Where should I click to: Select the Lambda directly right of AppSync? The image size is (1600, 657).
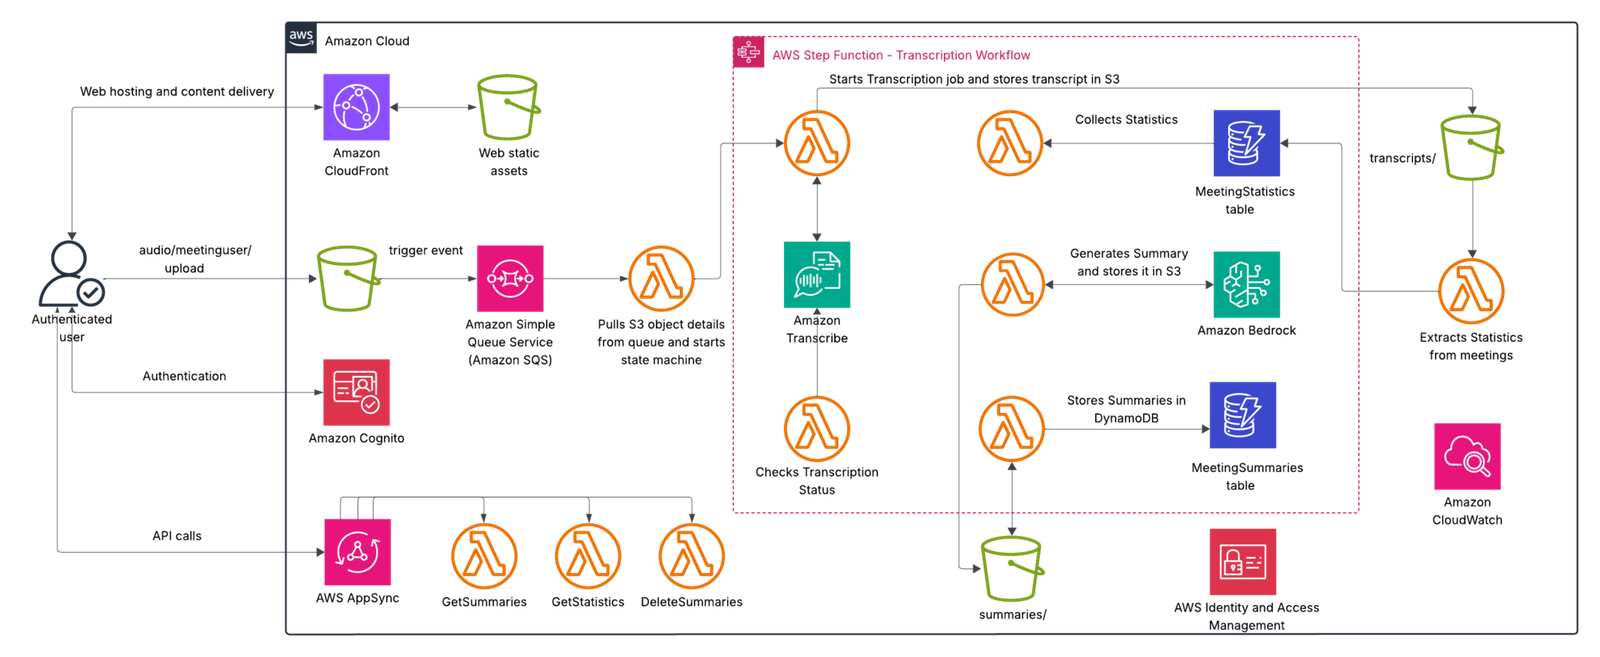click(484, 555)
